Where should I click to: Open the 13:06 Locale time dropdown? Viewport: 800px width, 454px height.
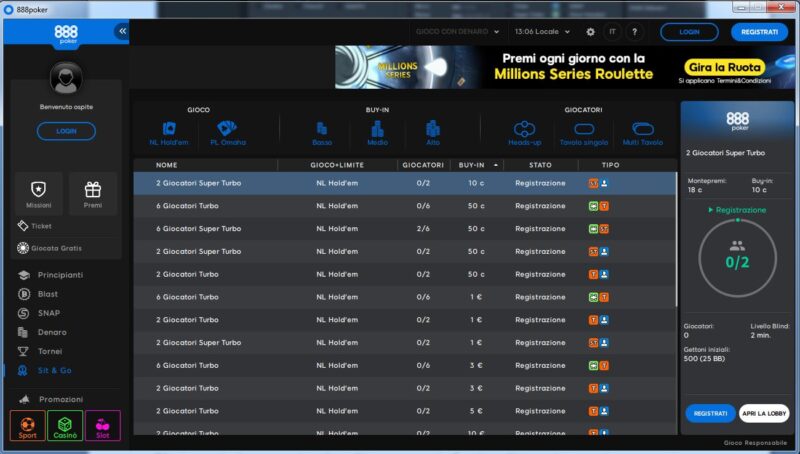click(x=542, y=32)
